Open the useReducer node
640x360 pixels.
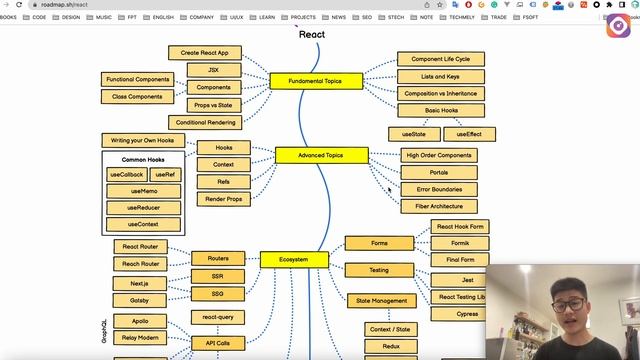coord(144,208)
